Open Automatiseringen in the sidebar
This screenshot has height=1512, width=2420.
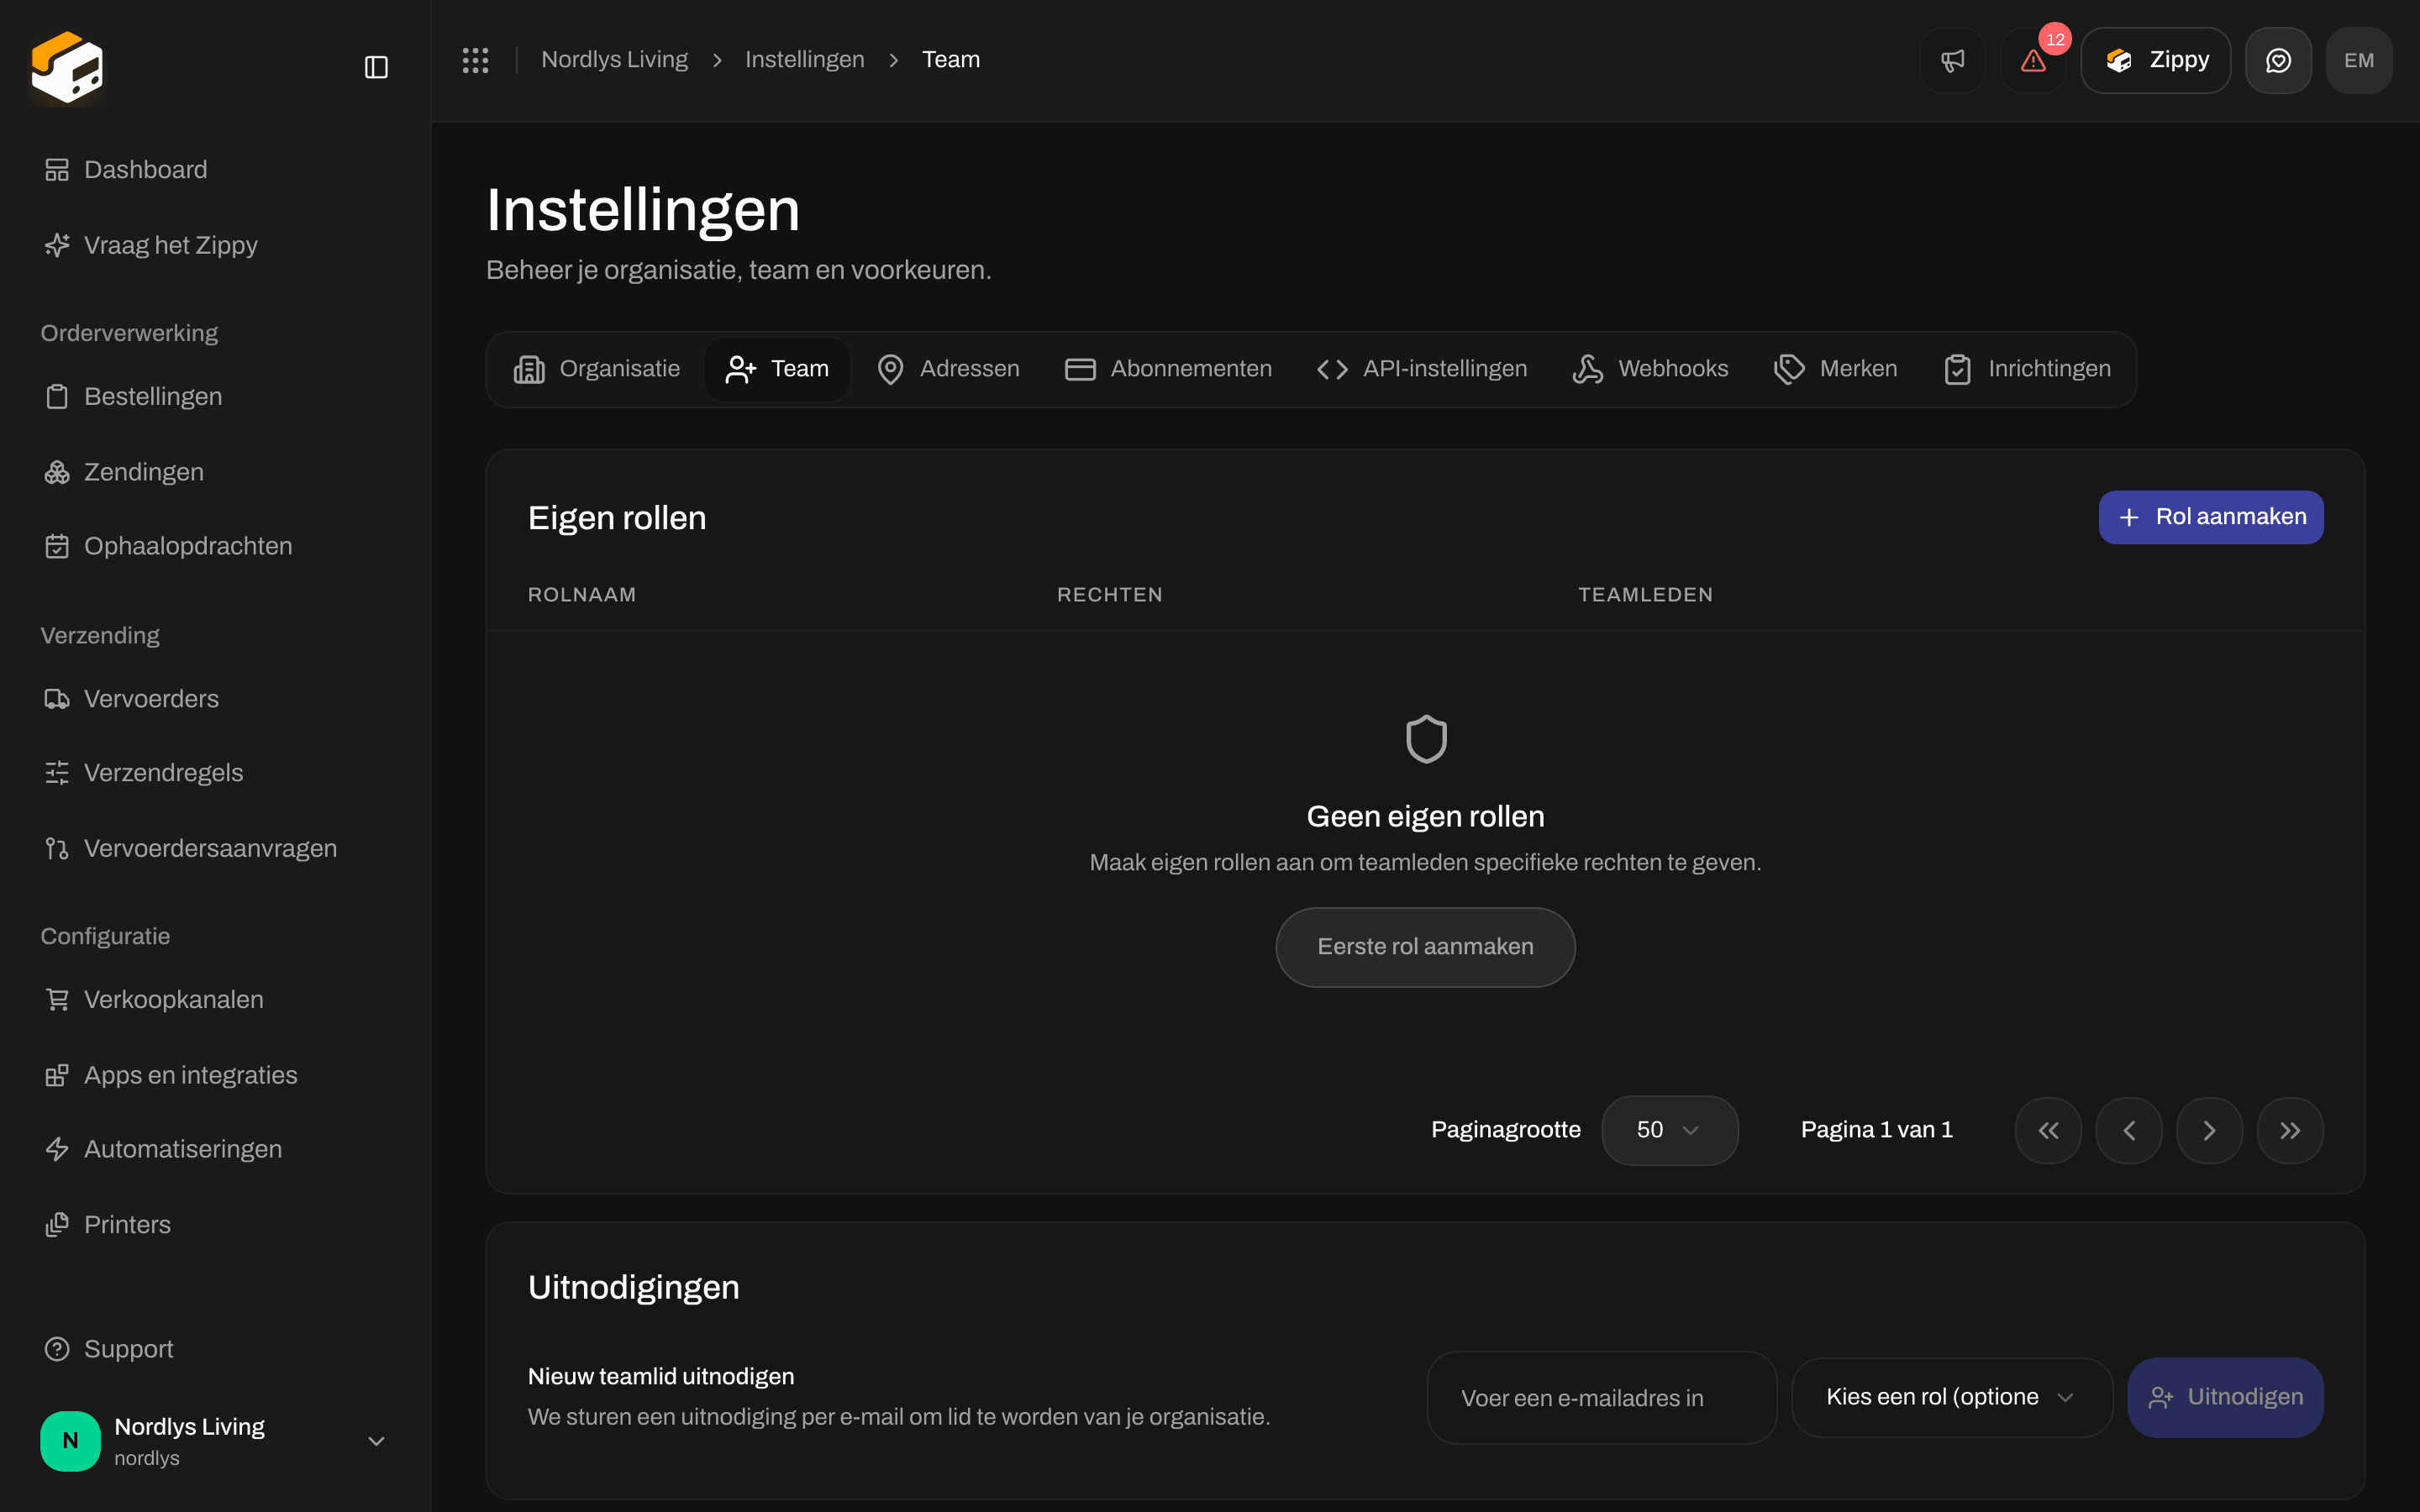coord(215,1149)
